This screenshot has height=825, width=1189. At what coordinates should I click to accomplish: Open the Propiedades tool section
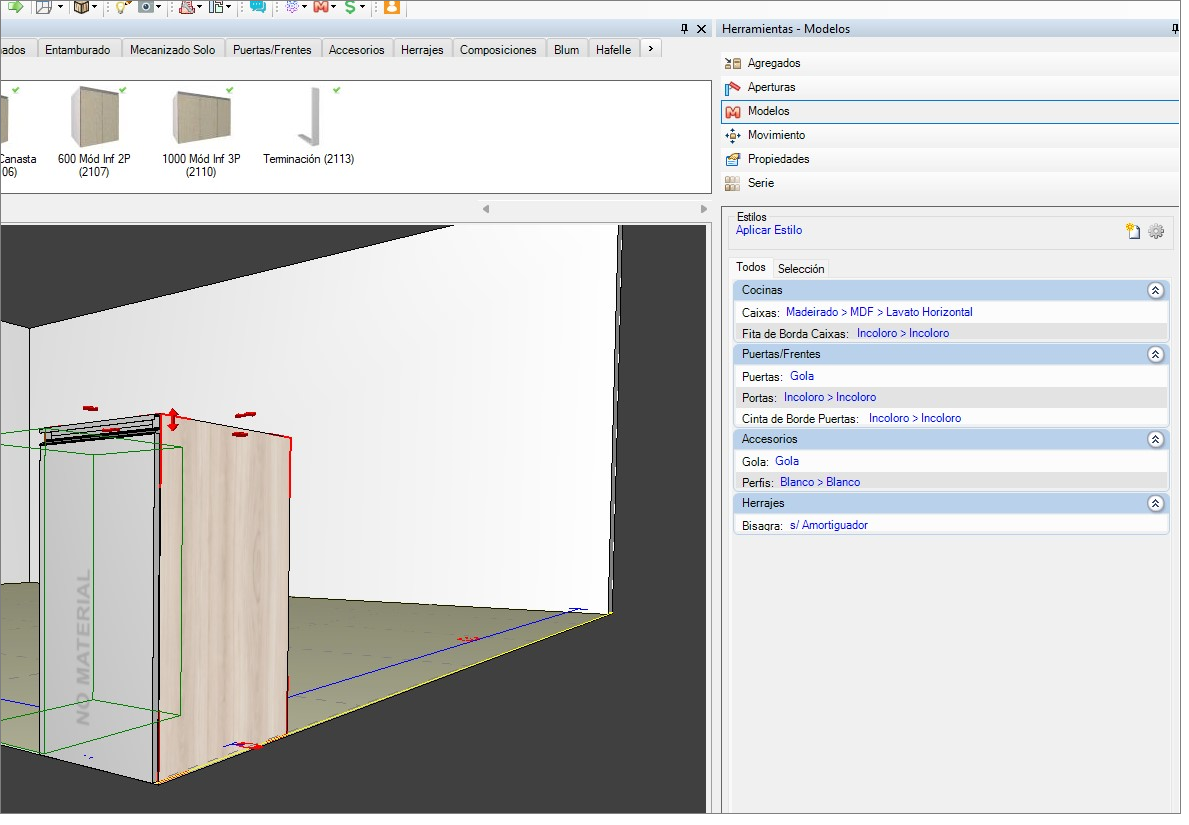point(951,159)
